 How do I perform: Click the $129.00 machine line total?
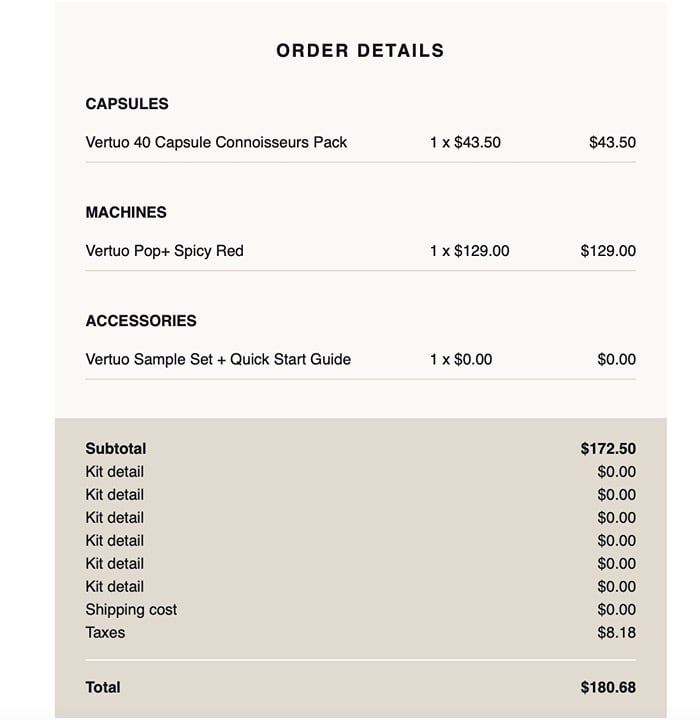click(608, 251)
